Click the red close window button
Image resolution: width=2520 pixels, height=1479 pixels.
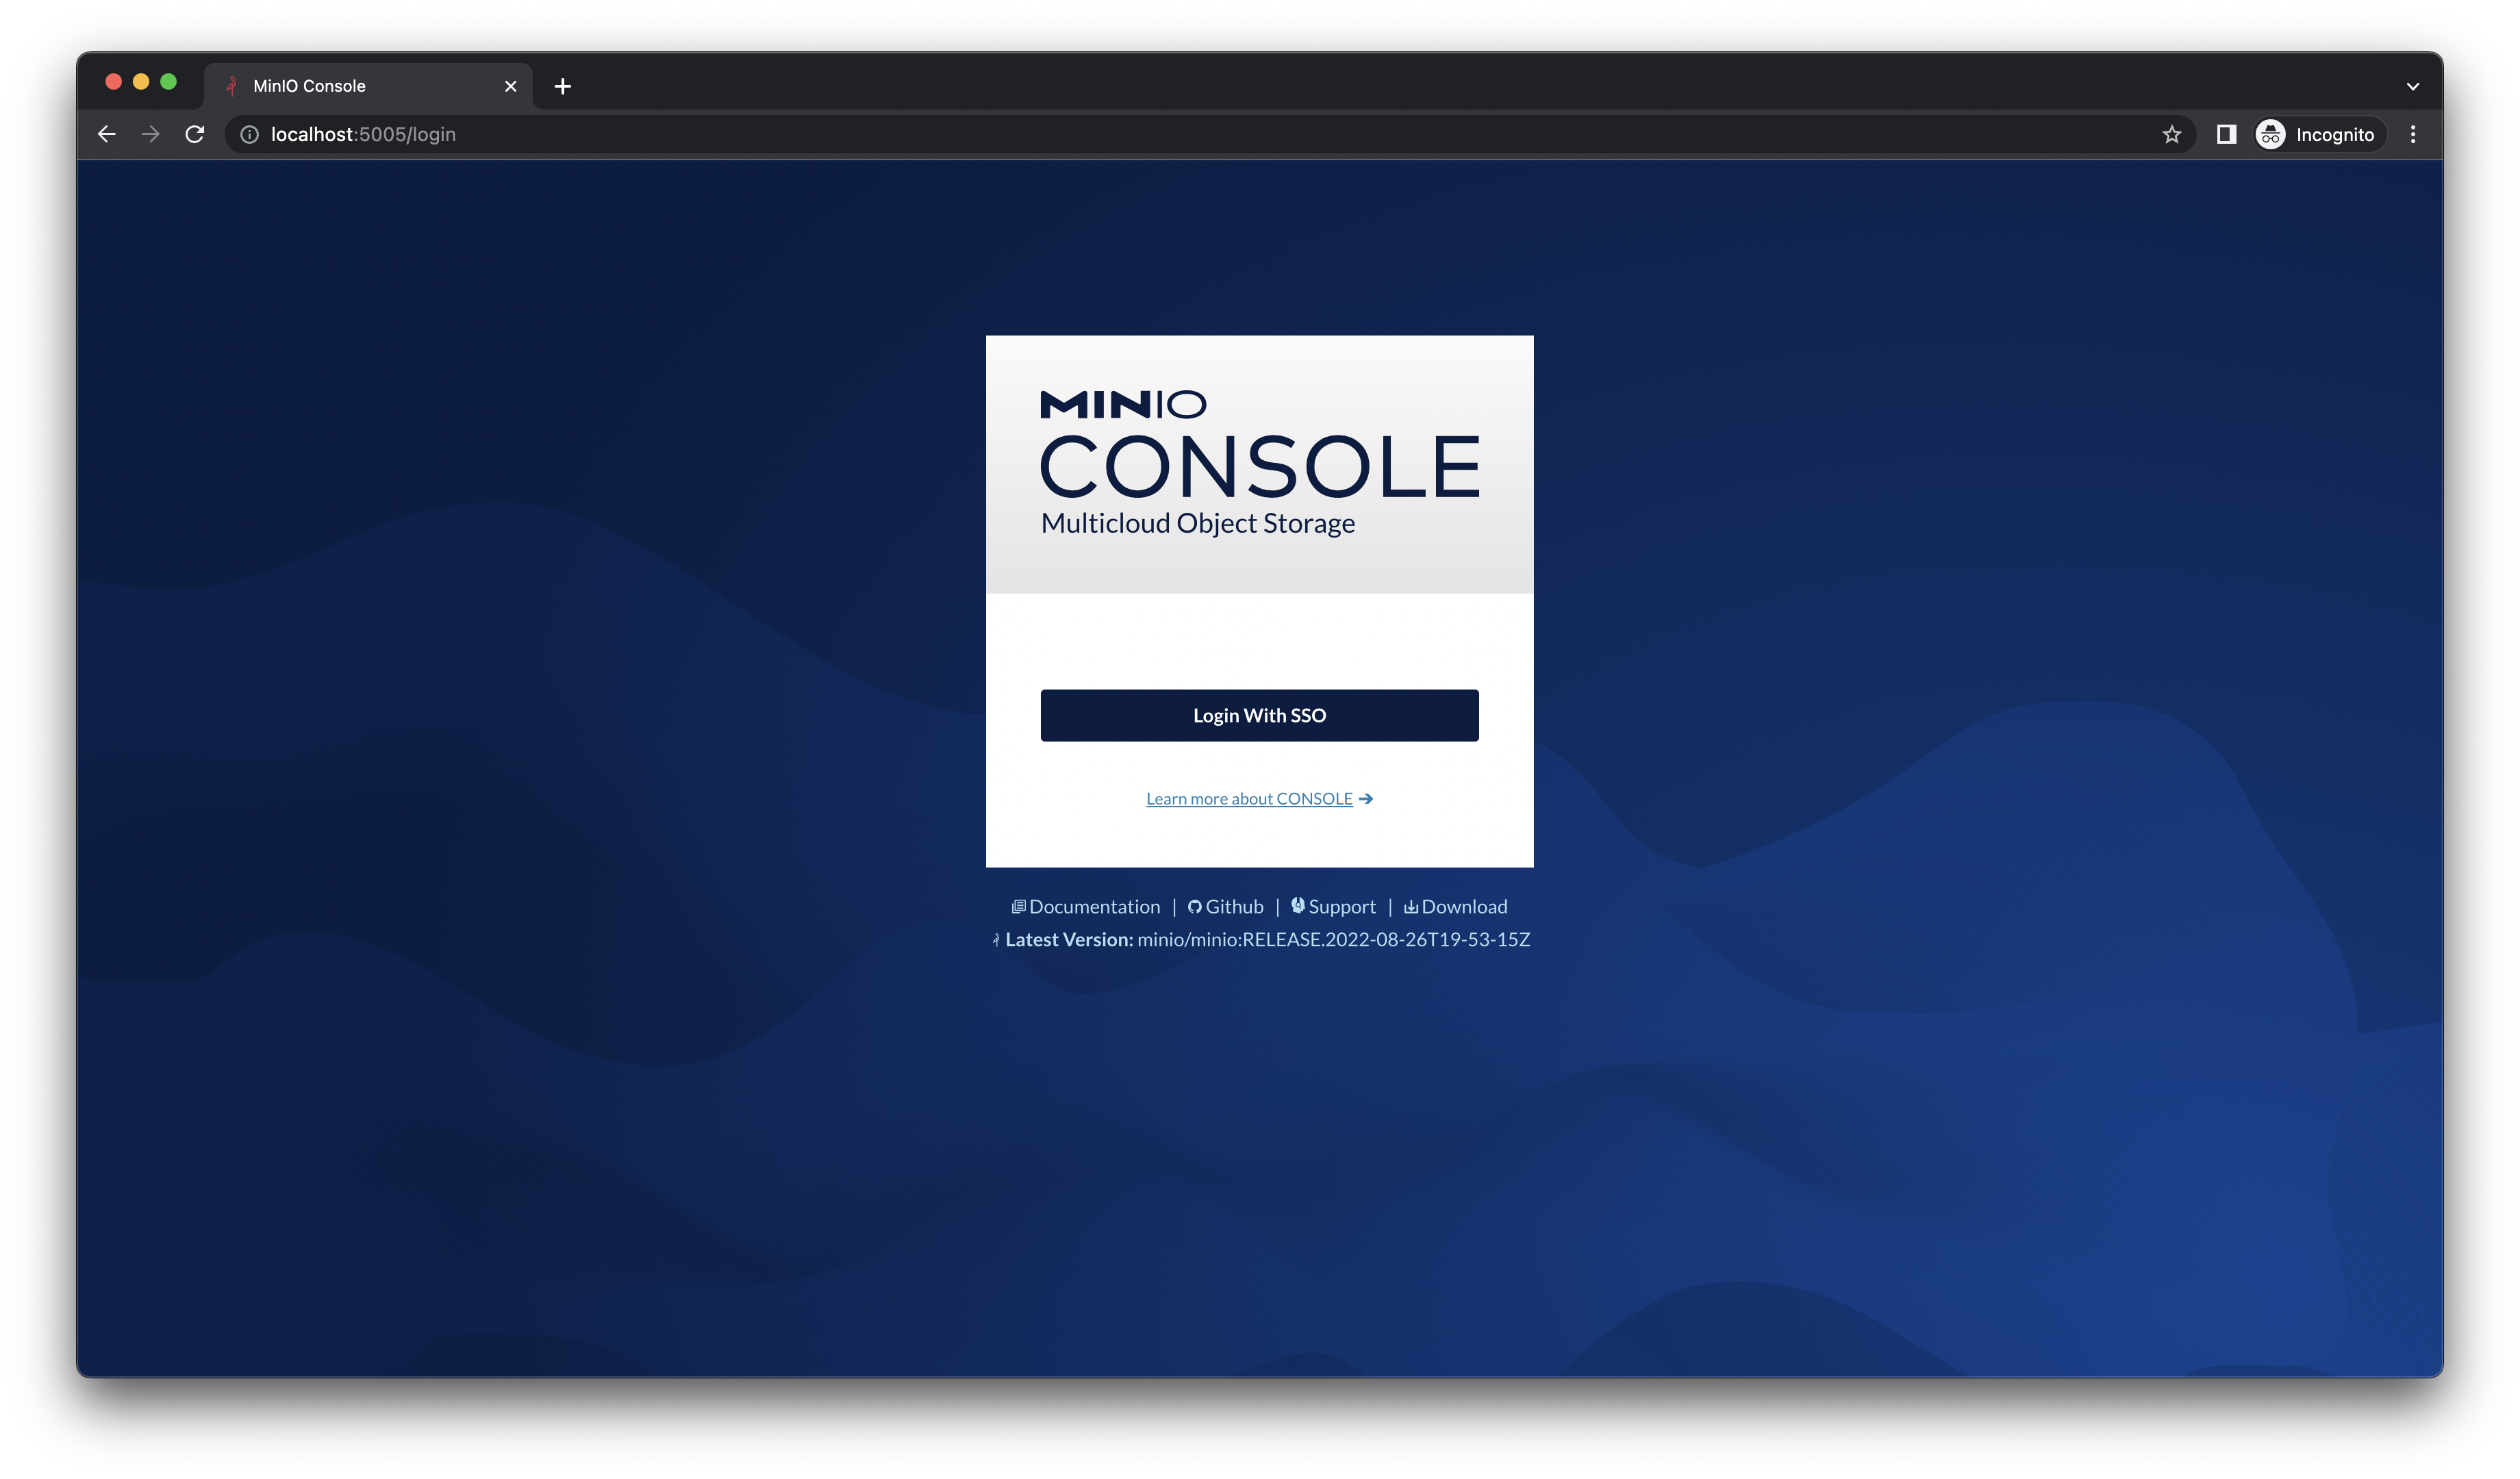(x=113, y=82)
